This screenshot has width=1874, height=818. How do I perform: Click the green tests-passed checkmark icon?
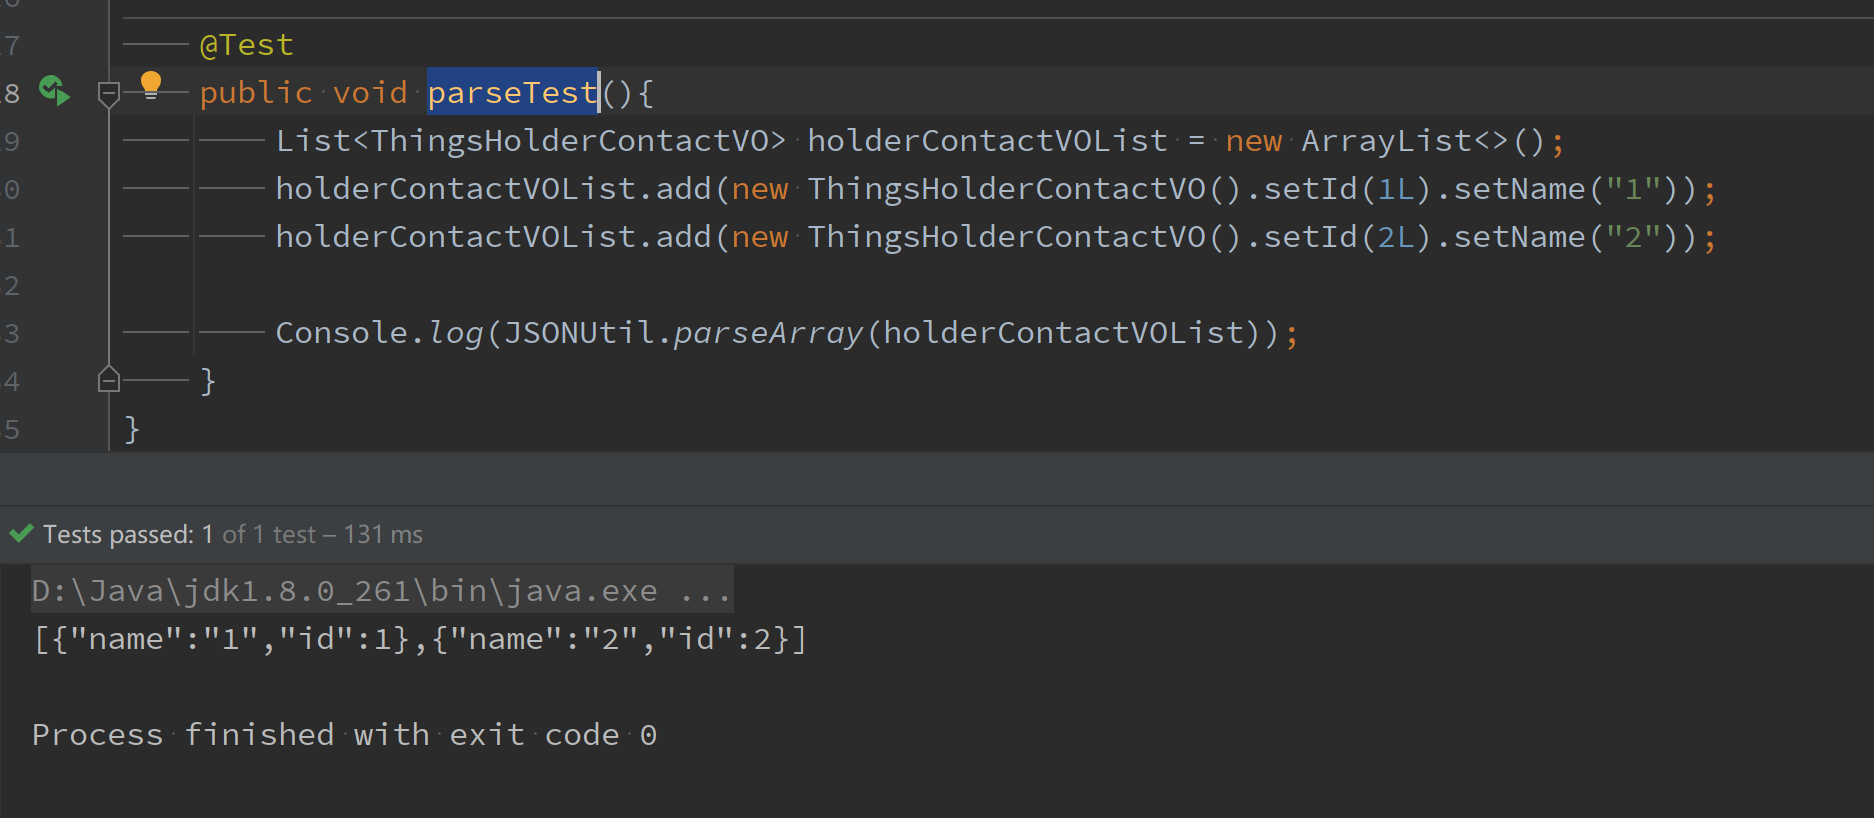coord(20,533)
